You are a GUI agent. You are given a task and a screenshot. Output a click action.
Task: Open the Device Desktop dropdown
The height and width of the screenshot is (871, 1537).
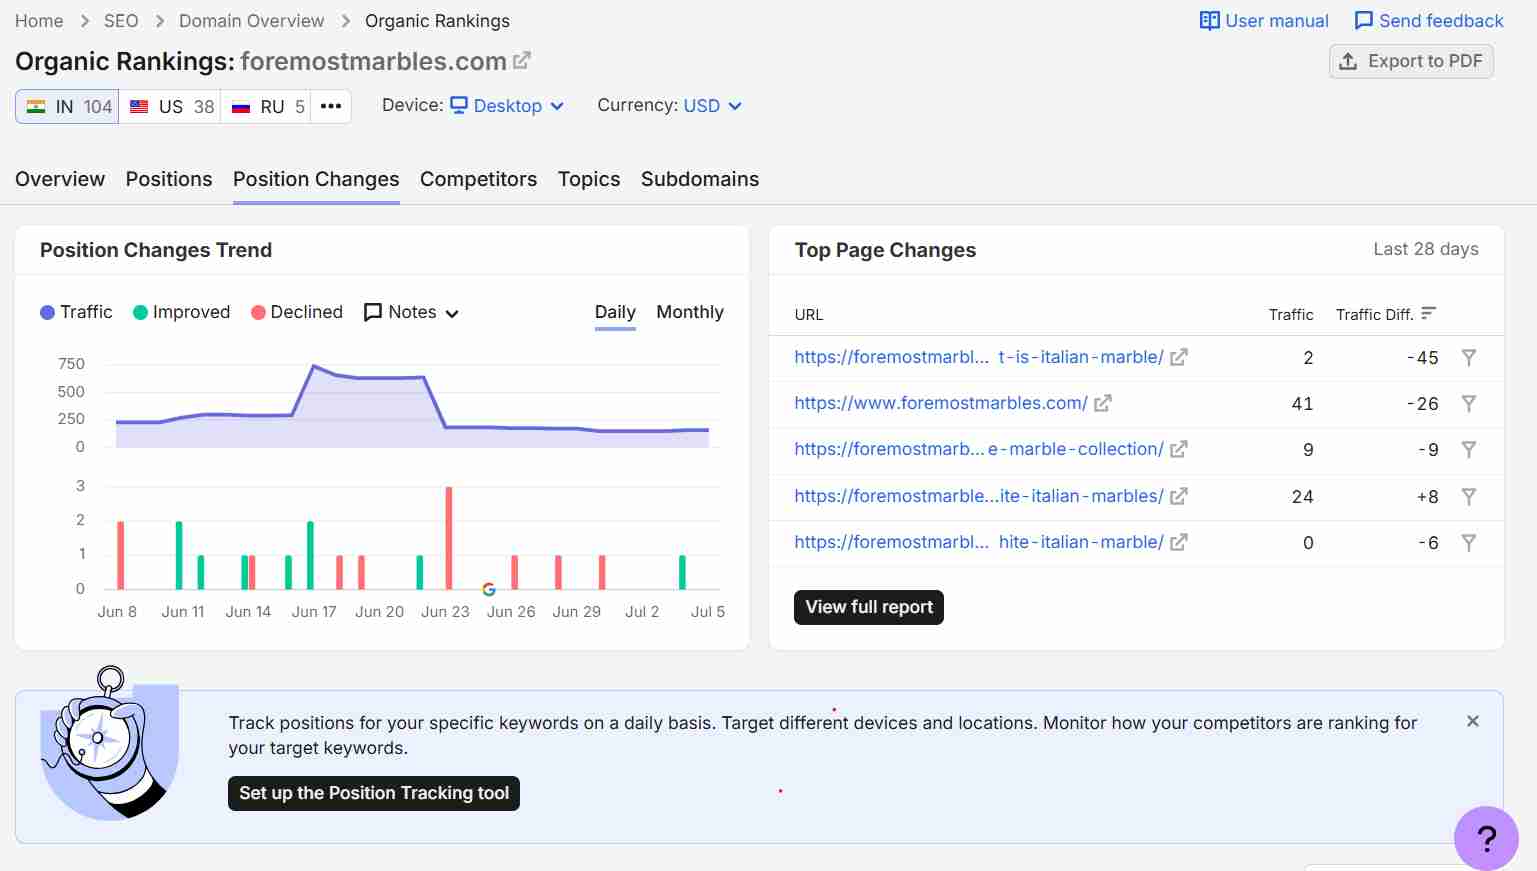(x=507, y=106)
